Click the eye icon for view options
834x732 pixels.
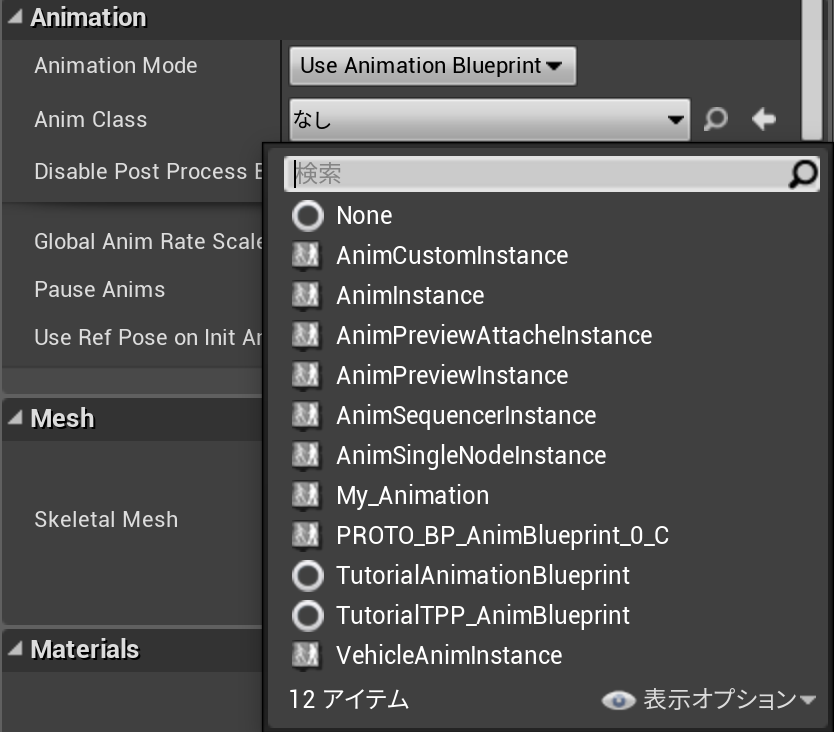coord(618,700)
